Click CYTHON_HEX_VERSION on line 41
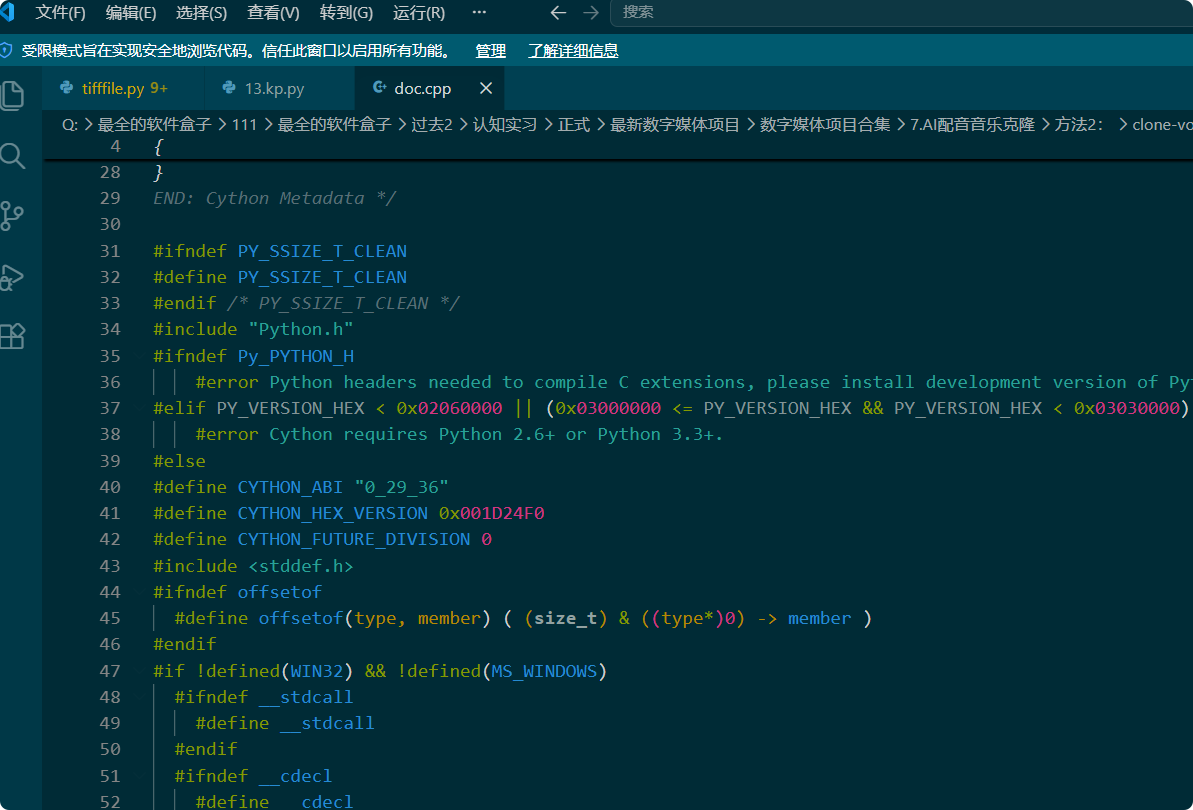The image size is (1193, 810). point(332,513)
